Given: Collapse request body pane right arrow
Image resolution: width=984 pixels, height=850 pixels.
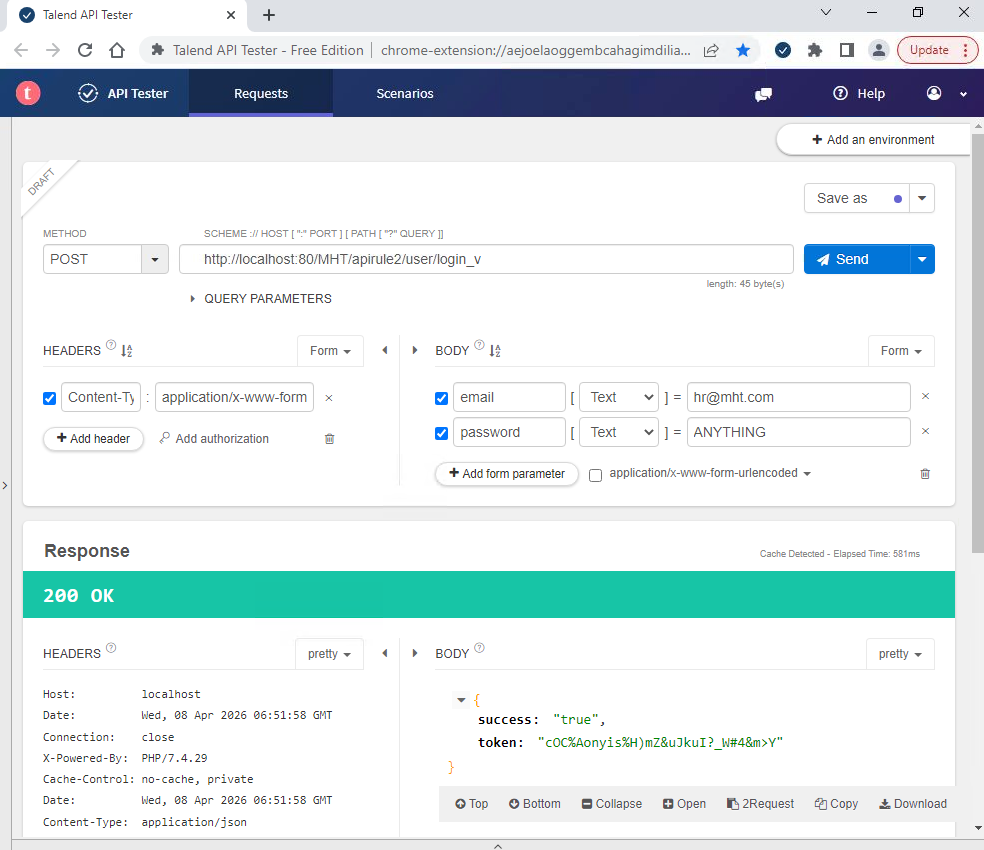Looking at the screenshot, I should pos(415,350).
